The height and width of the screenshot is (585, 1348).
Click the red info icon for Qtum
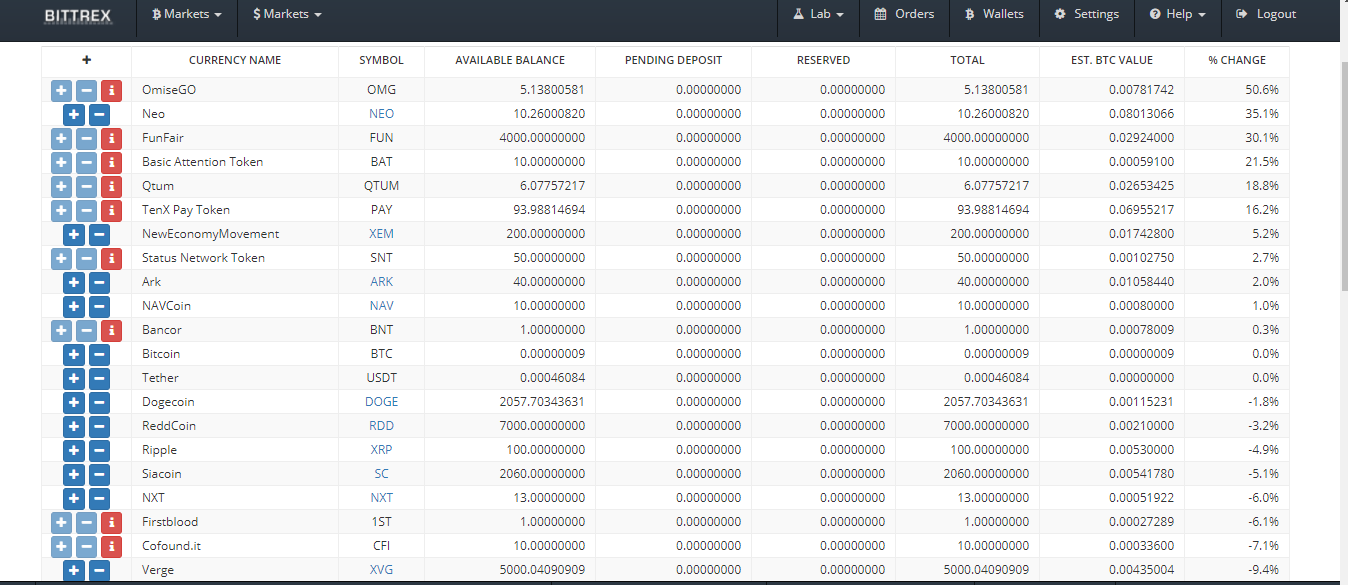(112, 186)
